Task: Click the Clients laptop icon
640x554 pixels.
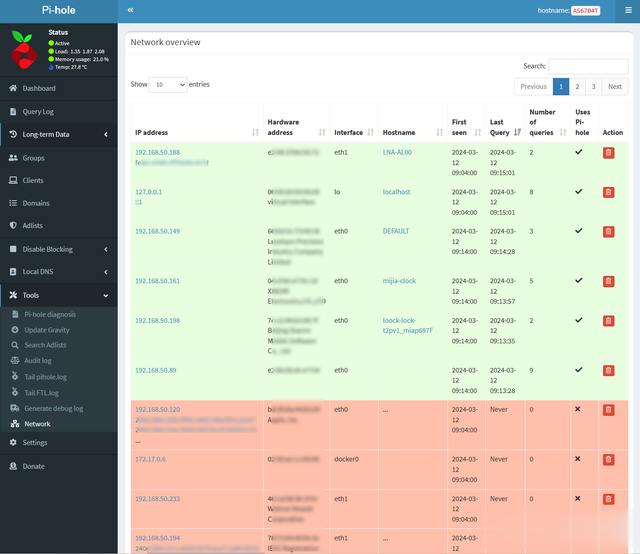Action: click(13, 180)
